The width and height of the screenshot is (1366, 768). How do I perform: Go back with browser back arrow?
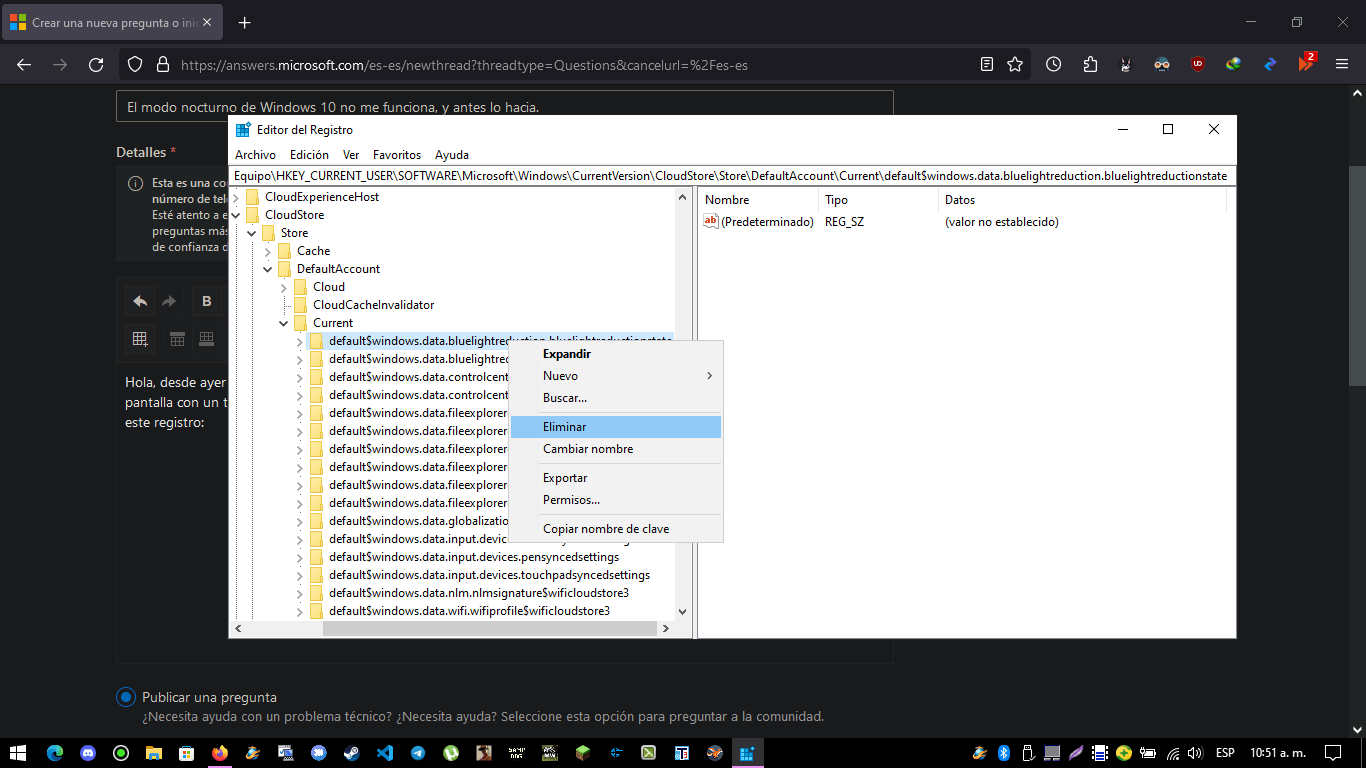pos(24,65)
